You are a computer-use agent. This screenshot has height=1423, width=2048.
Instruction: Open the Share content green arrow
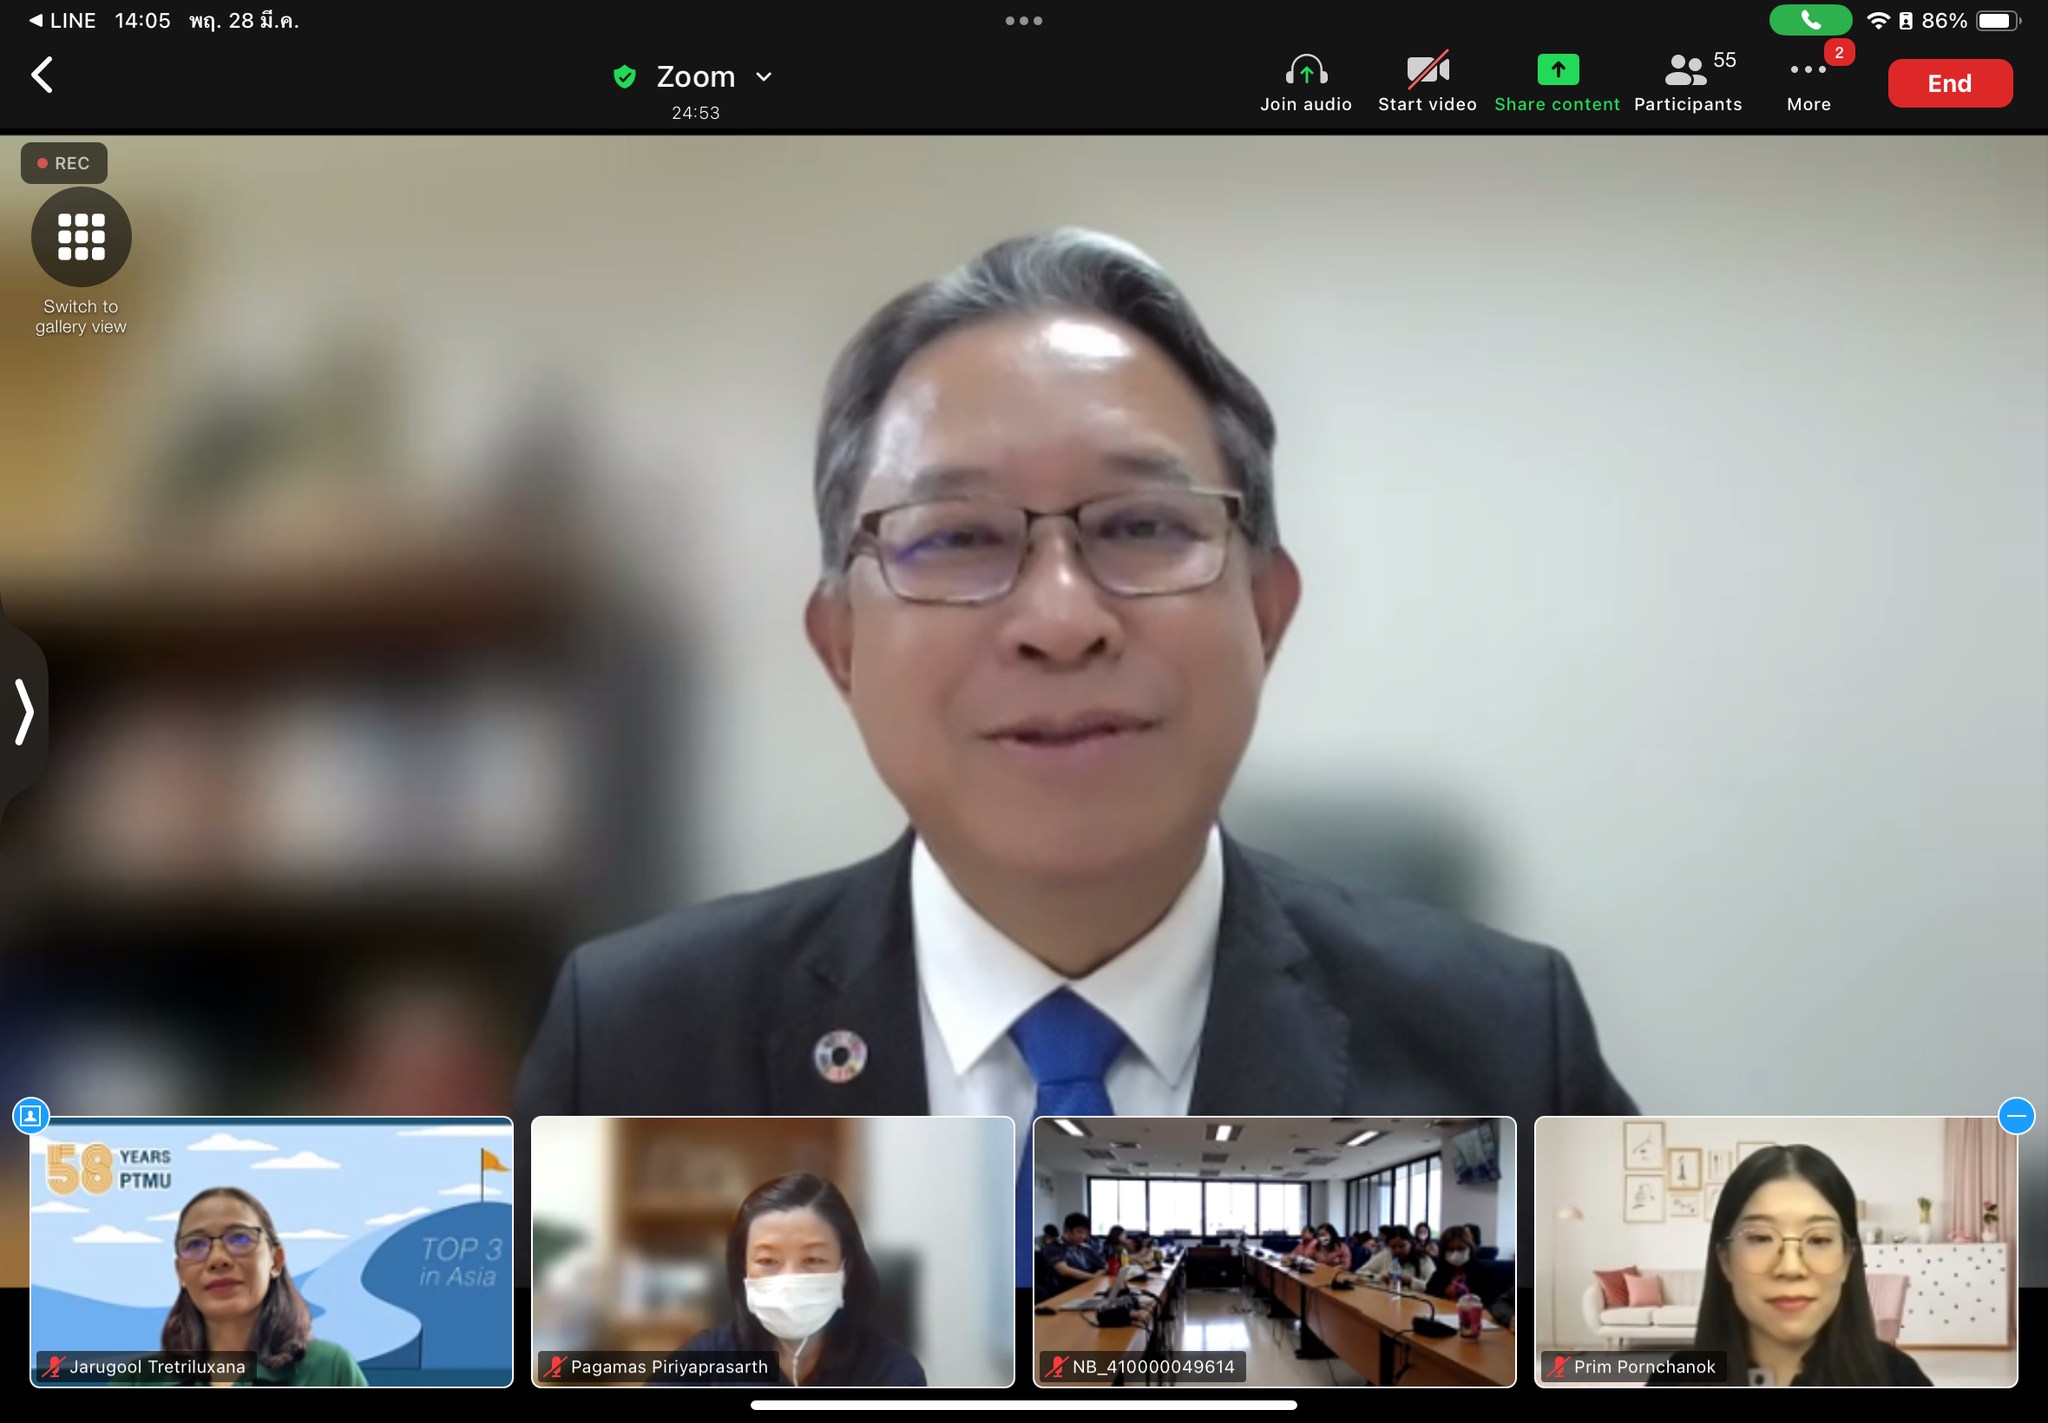click(1557, 71)
